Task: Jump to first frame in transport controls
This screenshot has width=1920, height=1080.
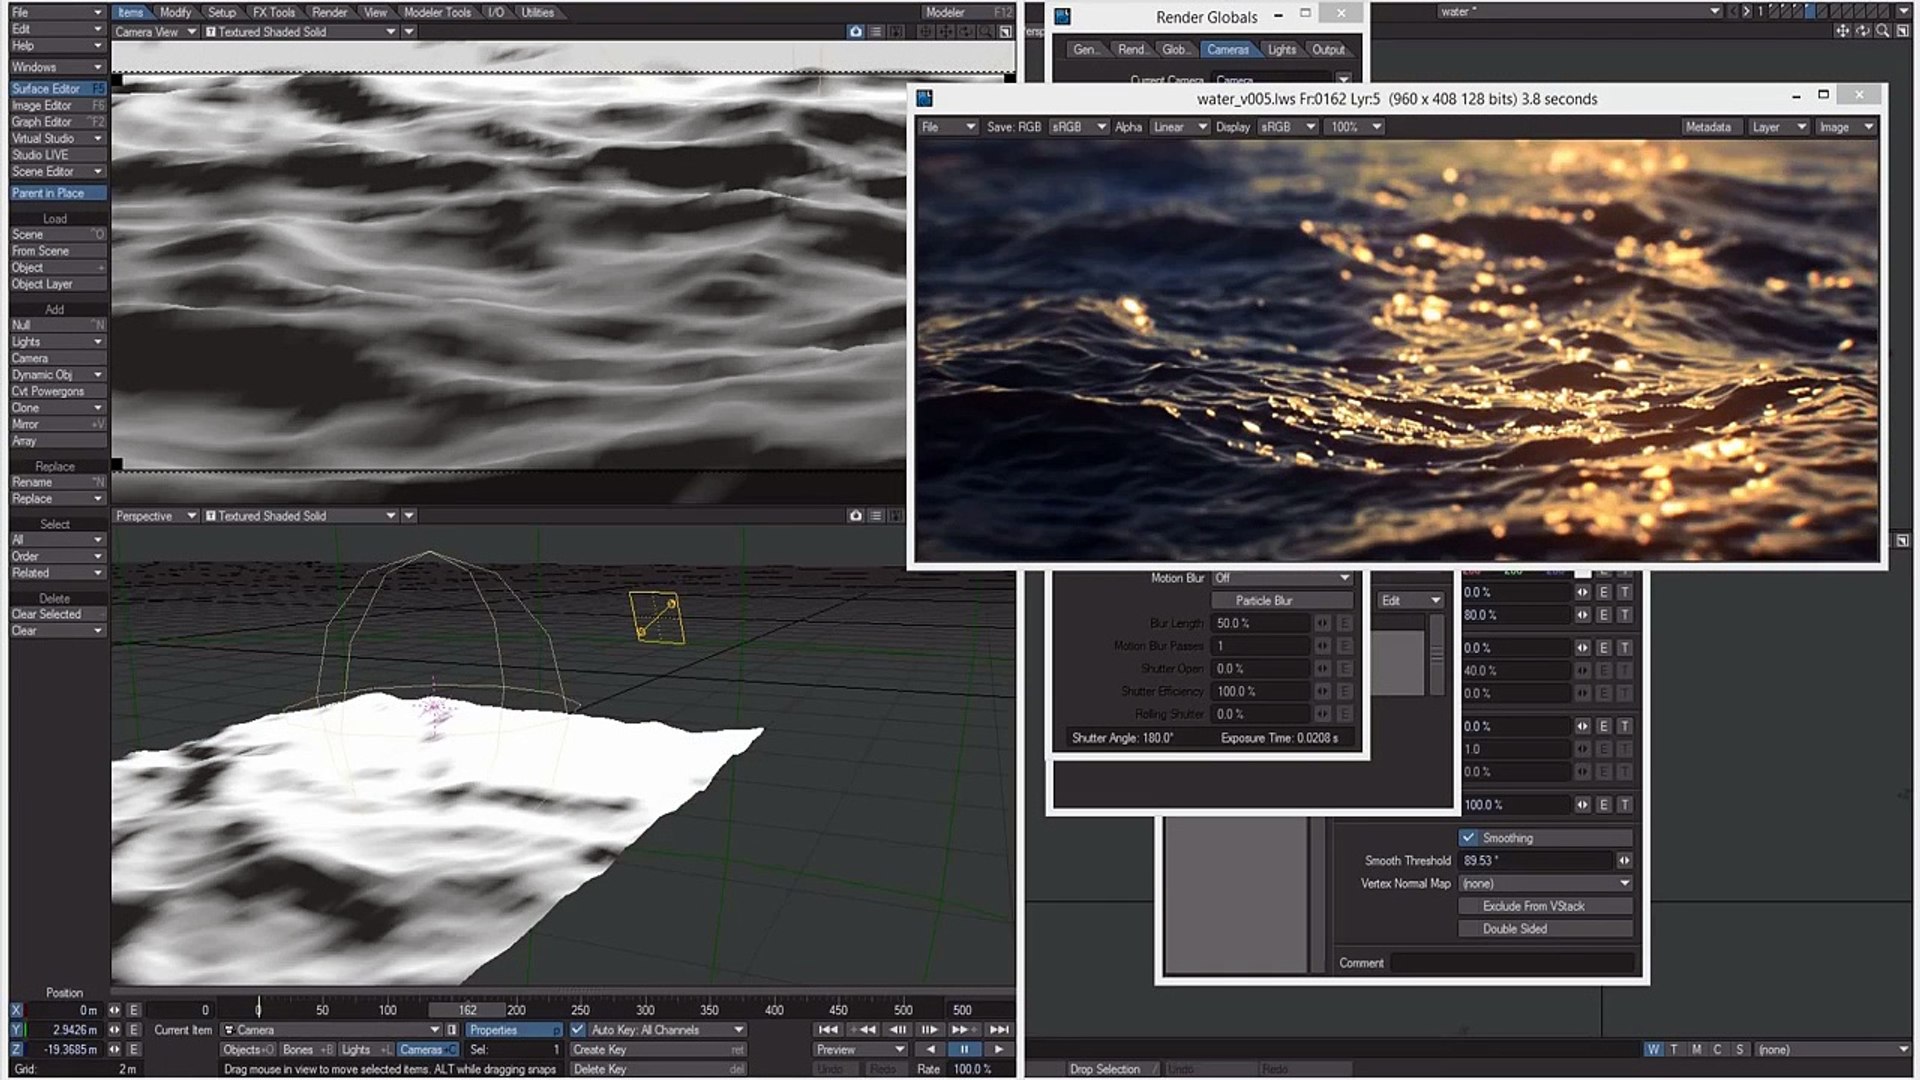Action: [828, 1029]
